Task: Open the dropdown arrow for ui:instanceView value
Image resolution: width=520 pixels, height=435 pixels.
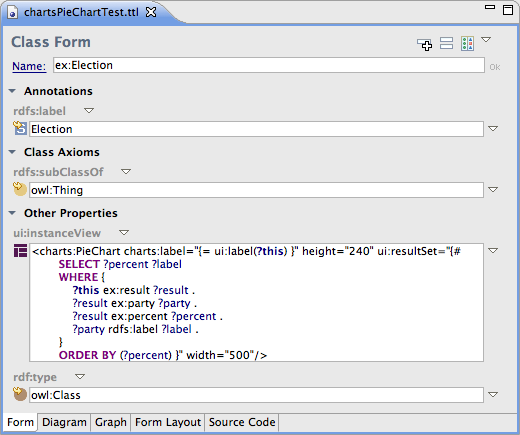Action: [493, 250]
